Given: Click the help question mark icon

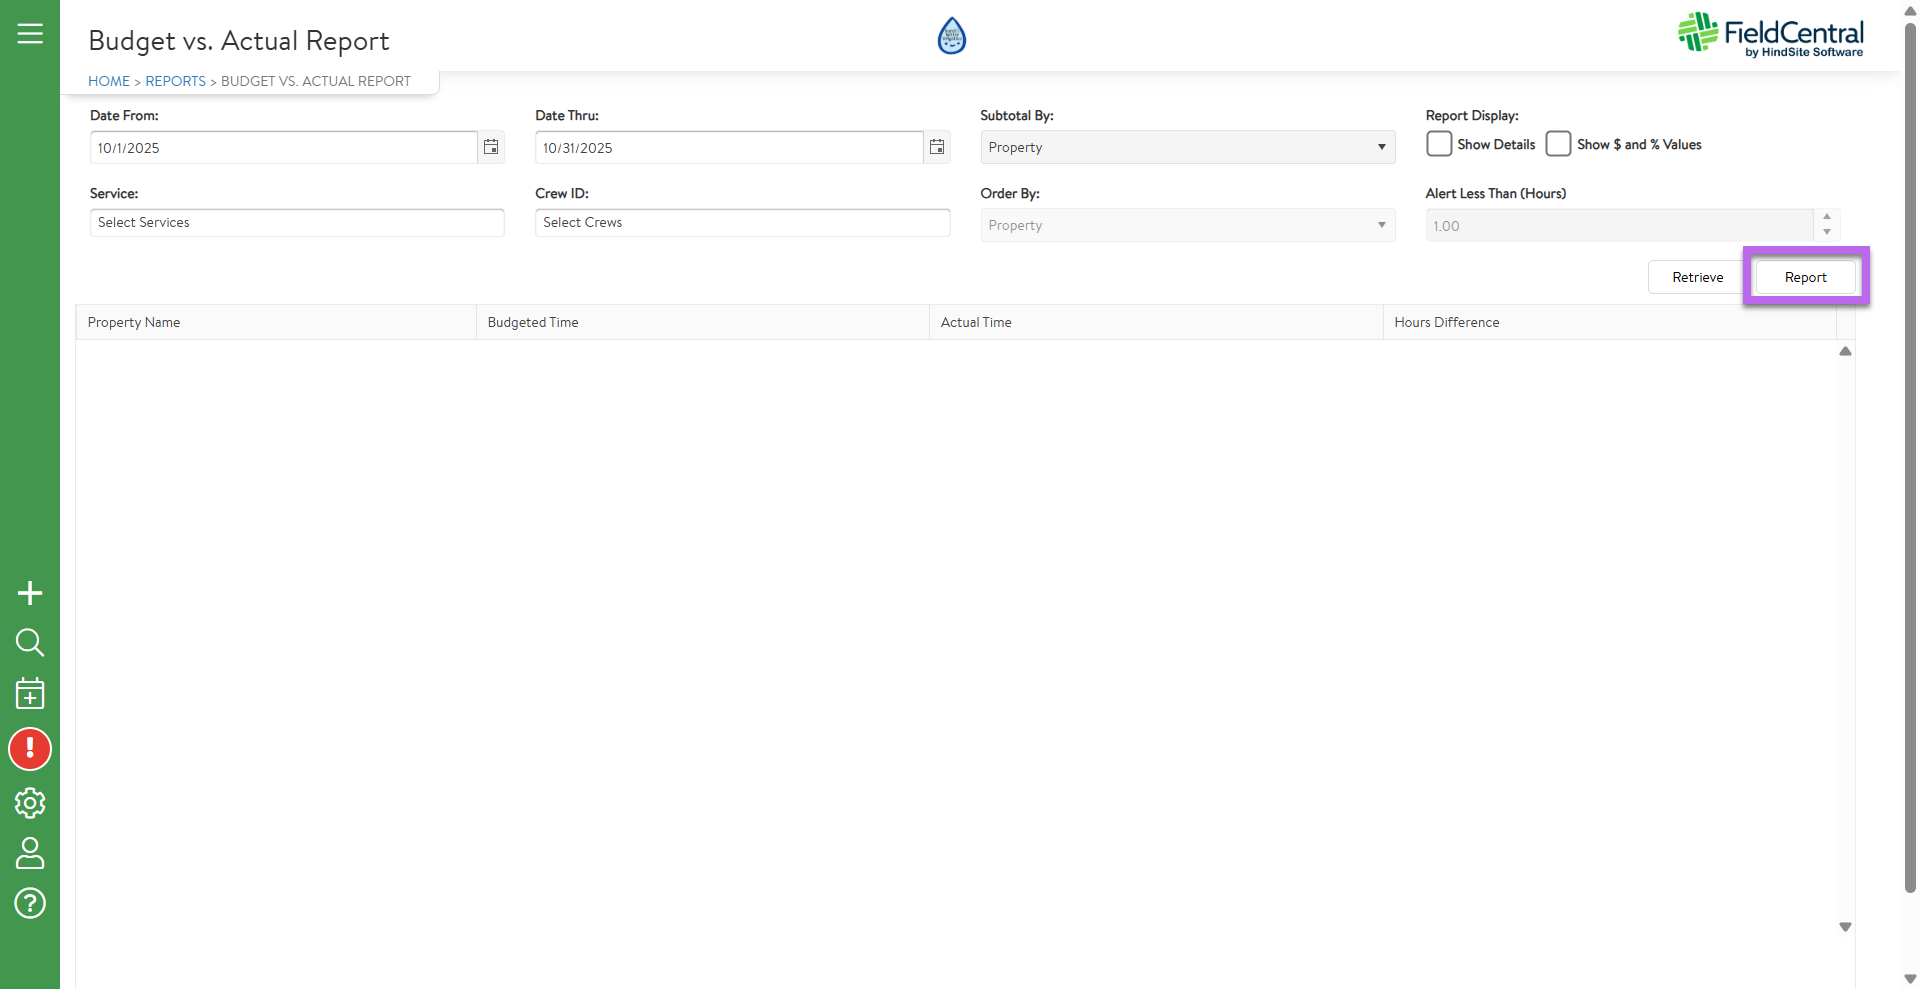Looking at the screenshot, I should (30, 903).
